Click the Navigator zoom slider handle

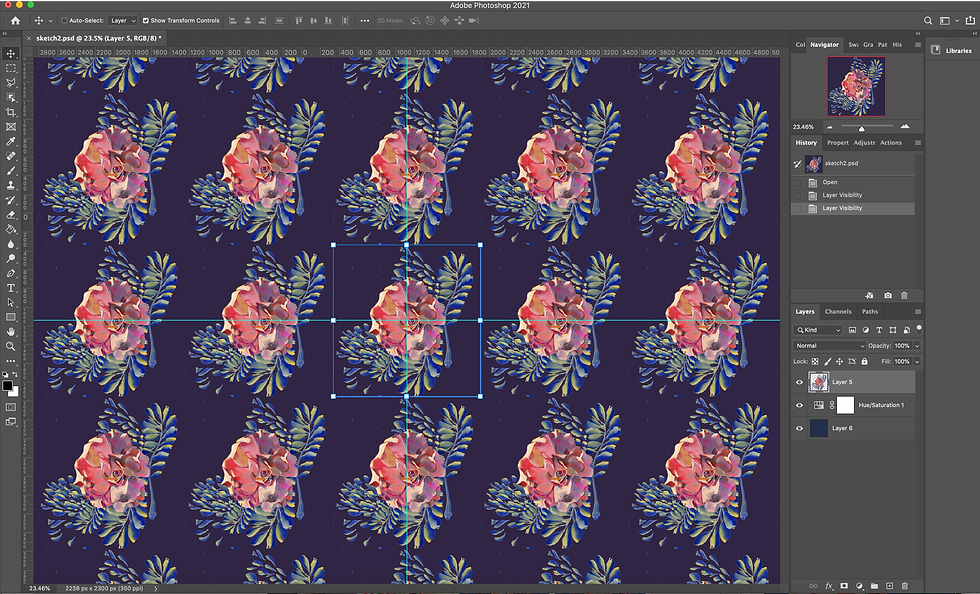[861, 128]
